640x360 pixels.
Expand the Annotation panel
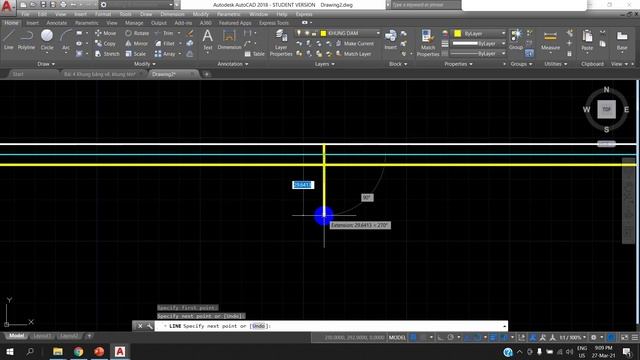click(233, 64)
